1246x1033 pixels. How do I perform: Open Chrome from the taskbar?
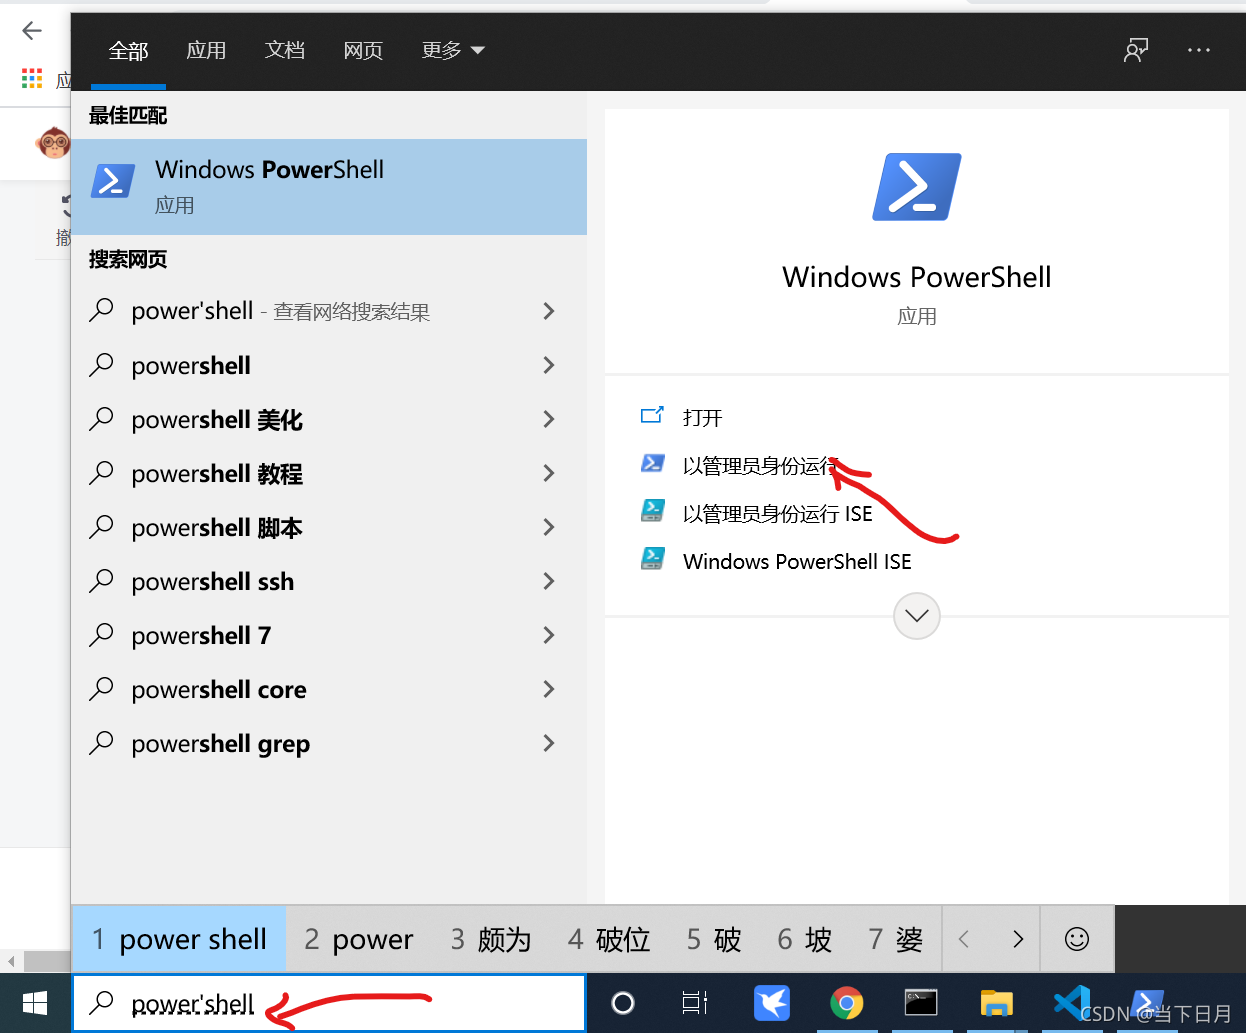click(846, 1003)
